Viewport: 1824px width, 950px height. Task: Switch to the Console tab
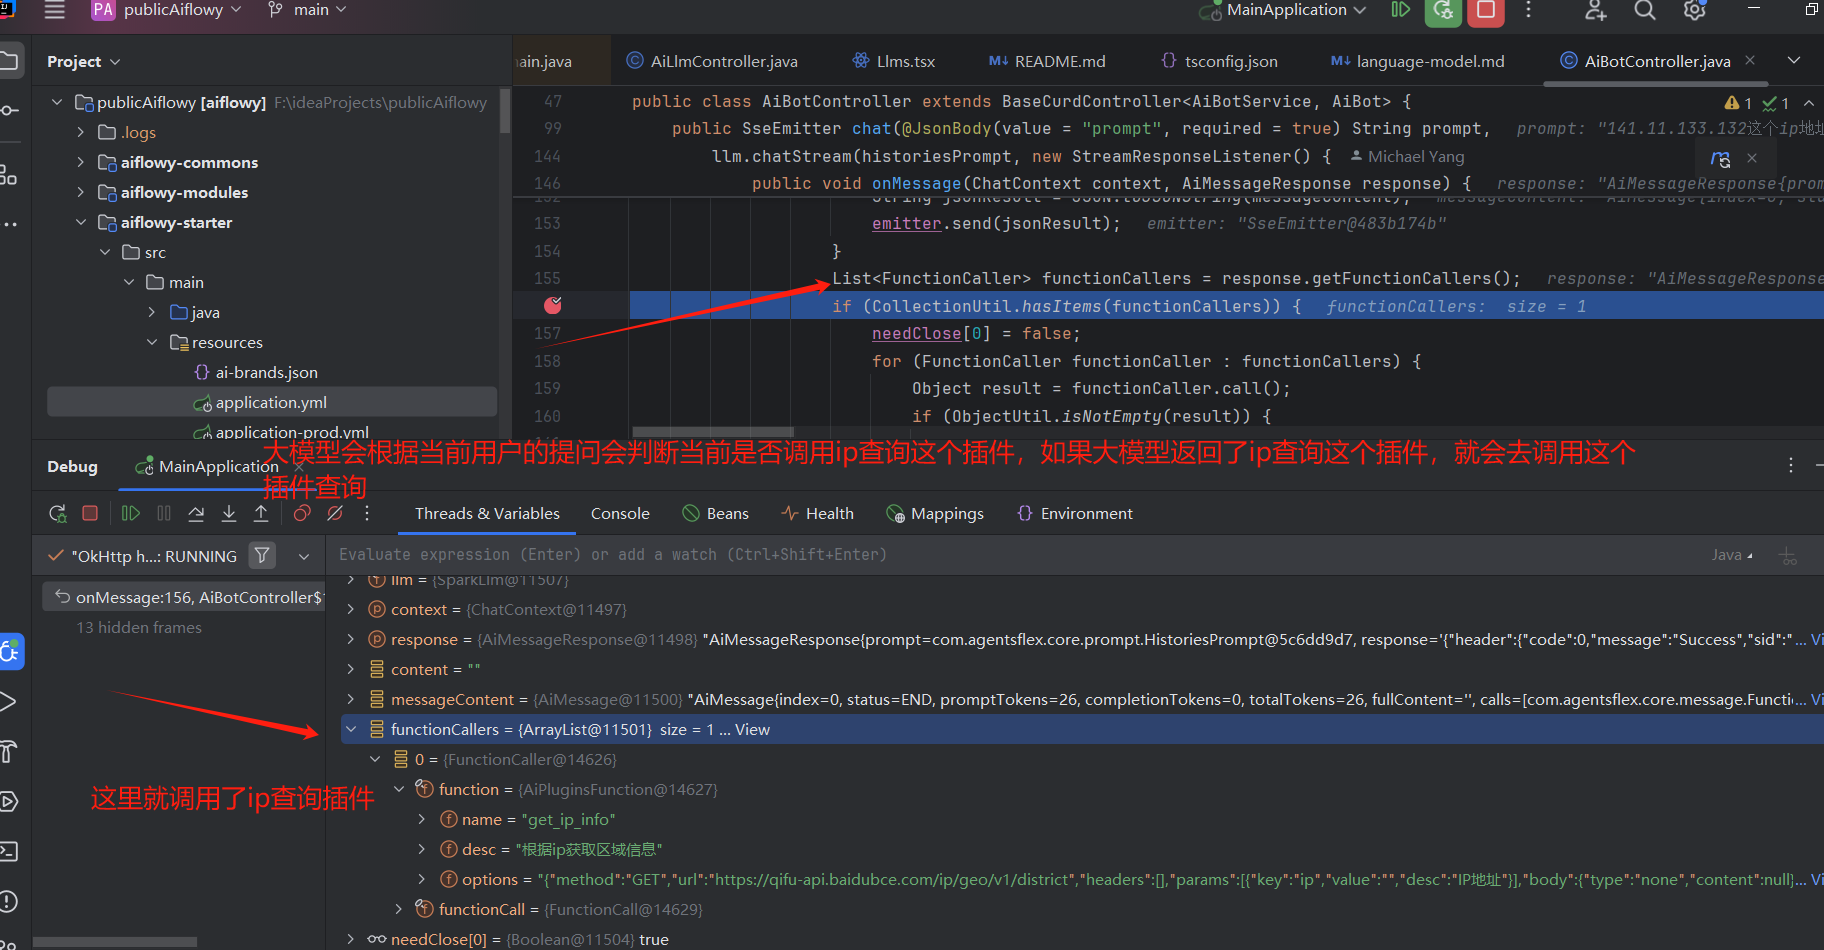coord(620,513)
